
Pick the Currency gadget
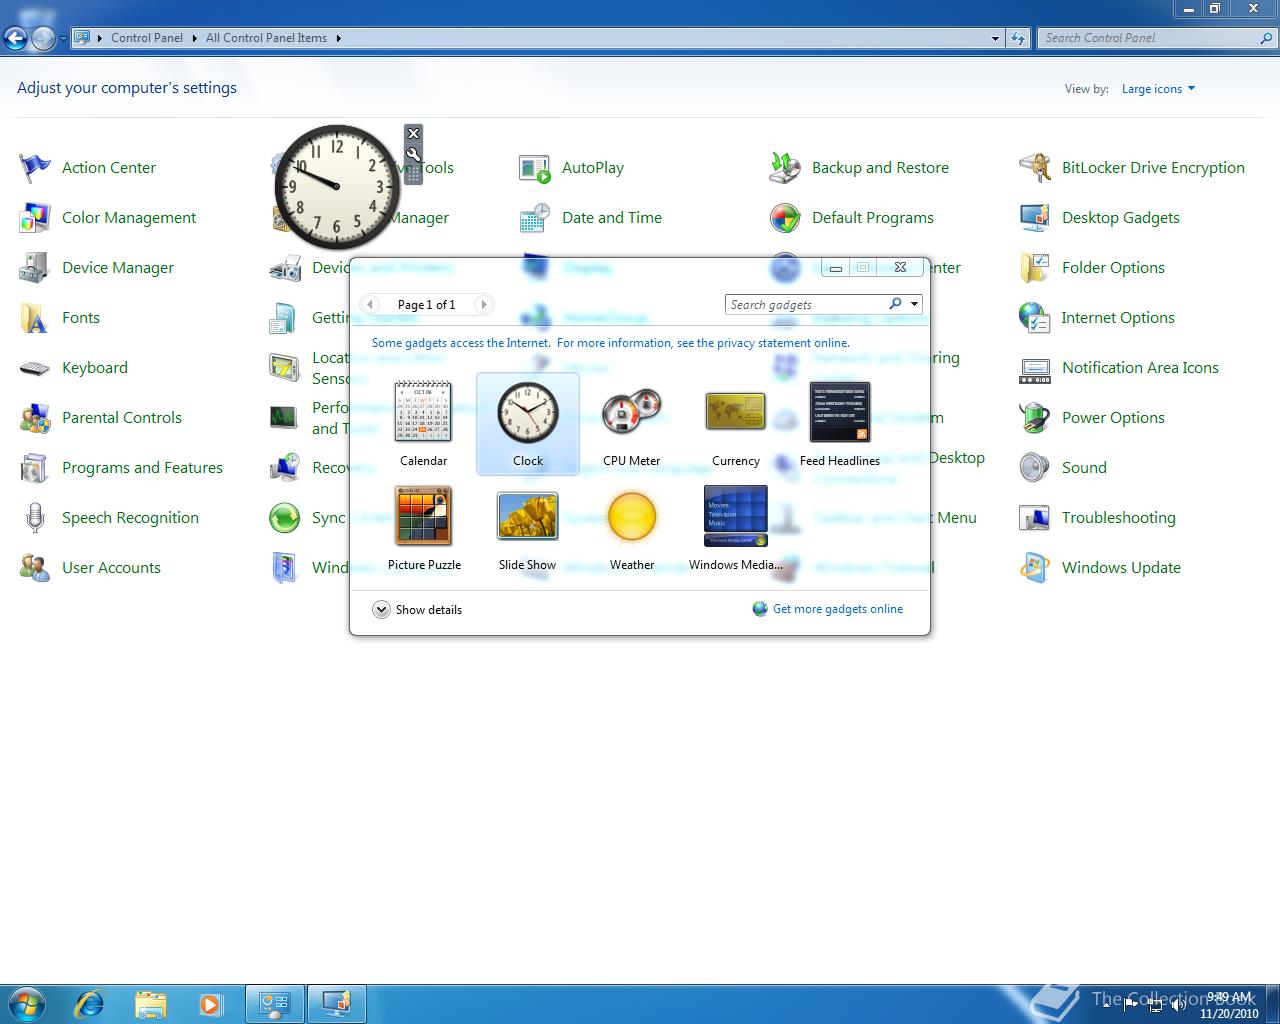pos(736,424)
